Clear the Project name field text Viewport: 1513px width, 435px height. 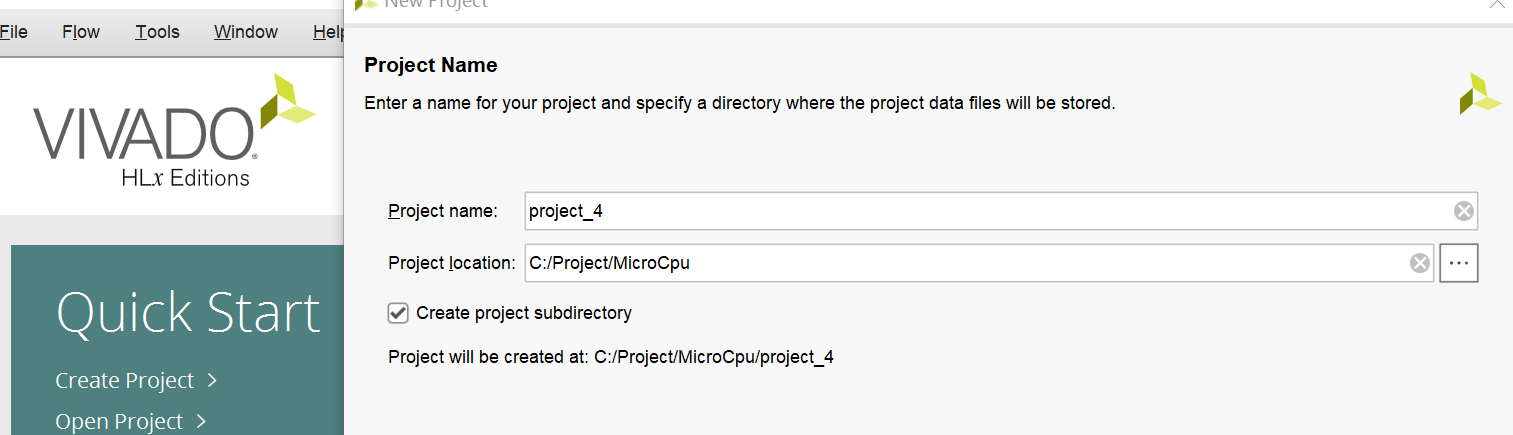[x=1463, y=211]
